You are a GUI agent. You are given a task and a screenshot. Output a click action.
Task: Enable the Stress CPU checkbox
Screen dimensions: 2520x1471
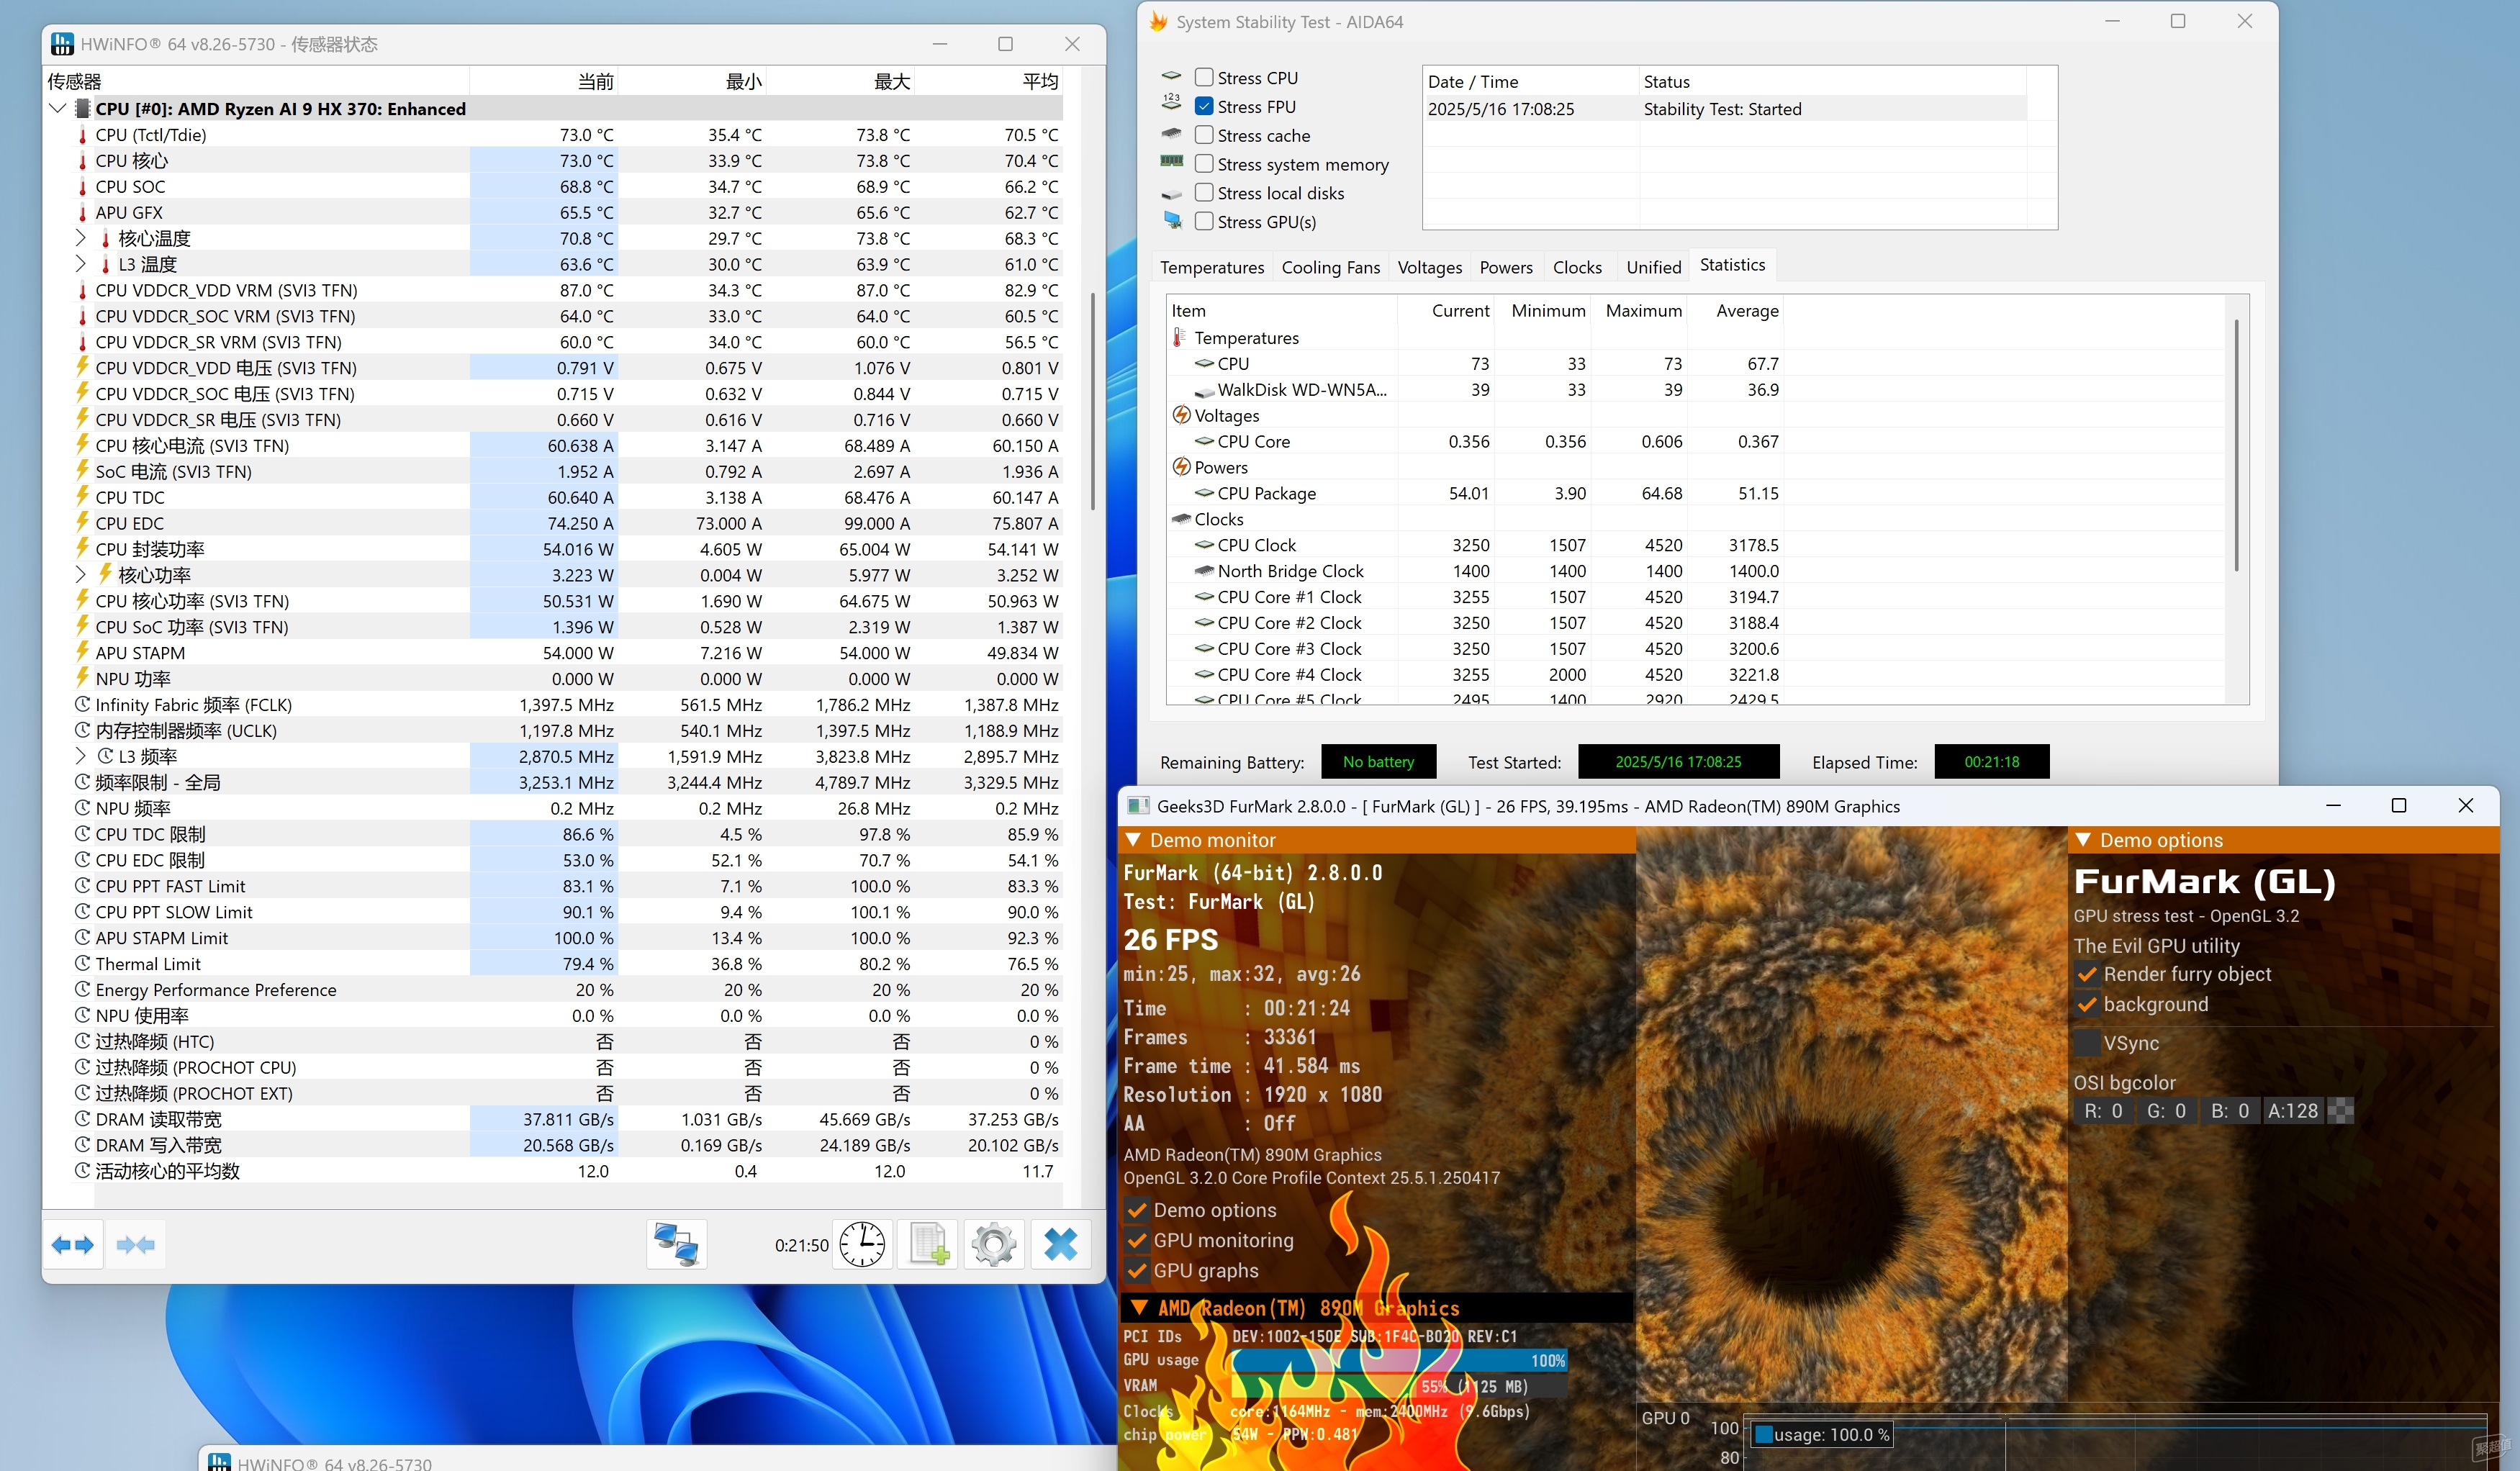(x=1204, y=77)
